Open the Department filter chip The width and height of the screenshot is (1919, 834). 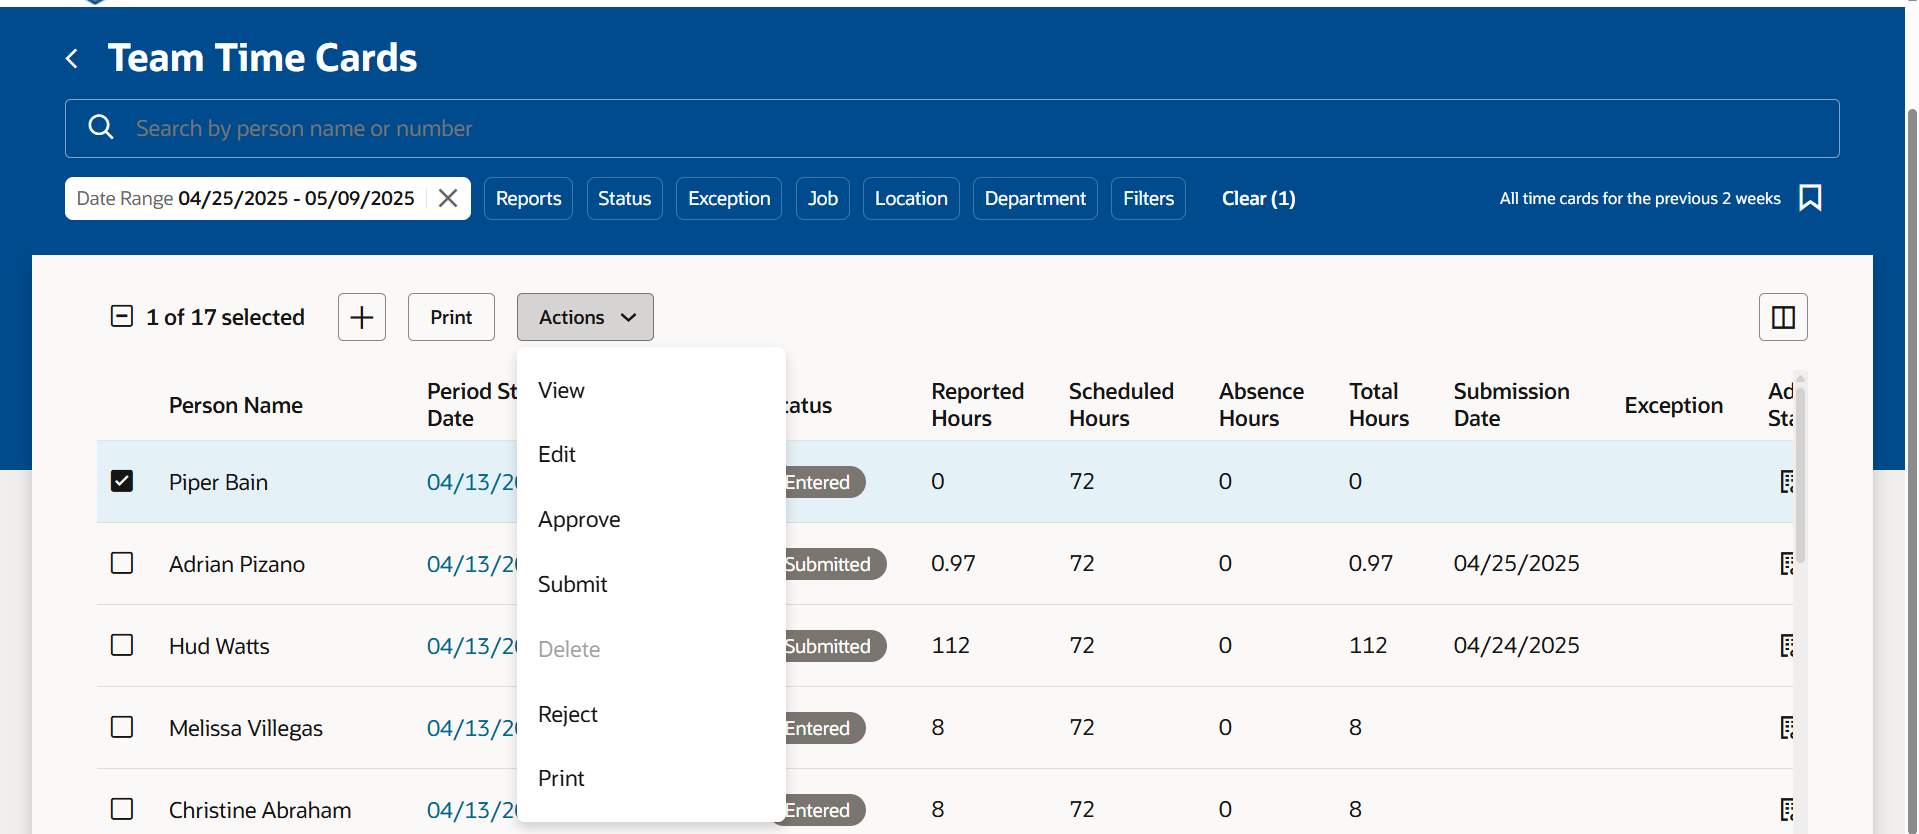[1035, 198]
